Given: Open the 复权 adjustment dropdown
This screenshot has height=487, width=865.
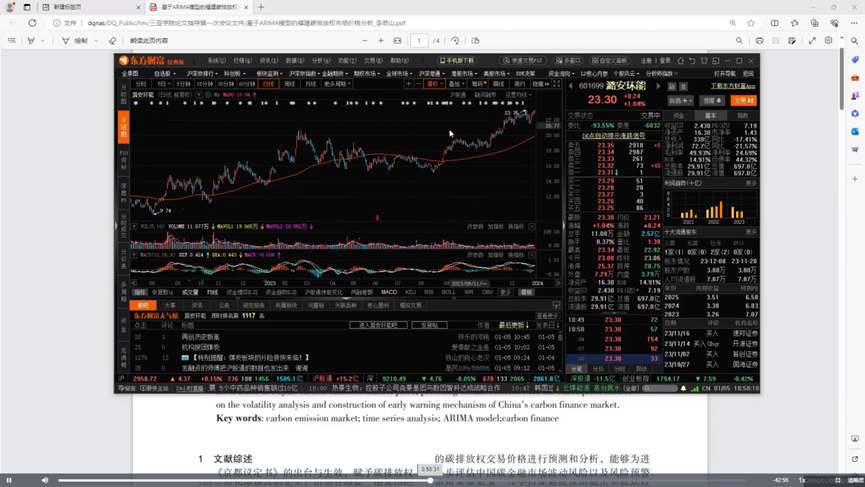Looking at the screenshot, I should pyautogui.click(x=434, y=84).
